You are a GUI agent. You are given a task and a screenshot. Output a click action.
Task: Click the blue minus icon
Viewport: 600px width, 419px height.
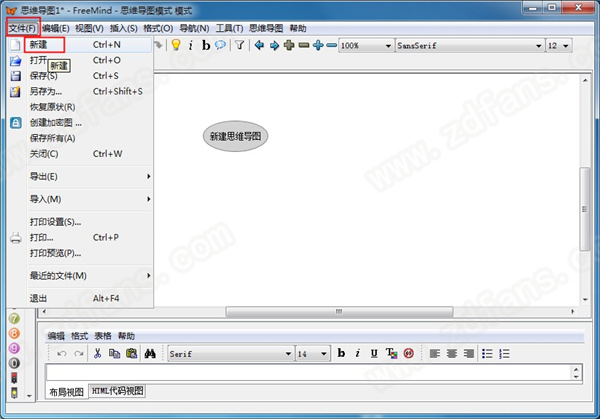click(x=331, y=45)
